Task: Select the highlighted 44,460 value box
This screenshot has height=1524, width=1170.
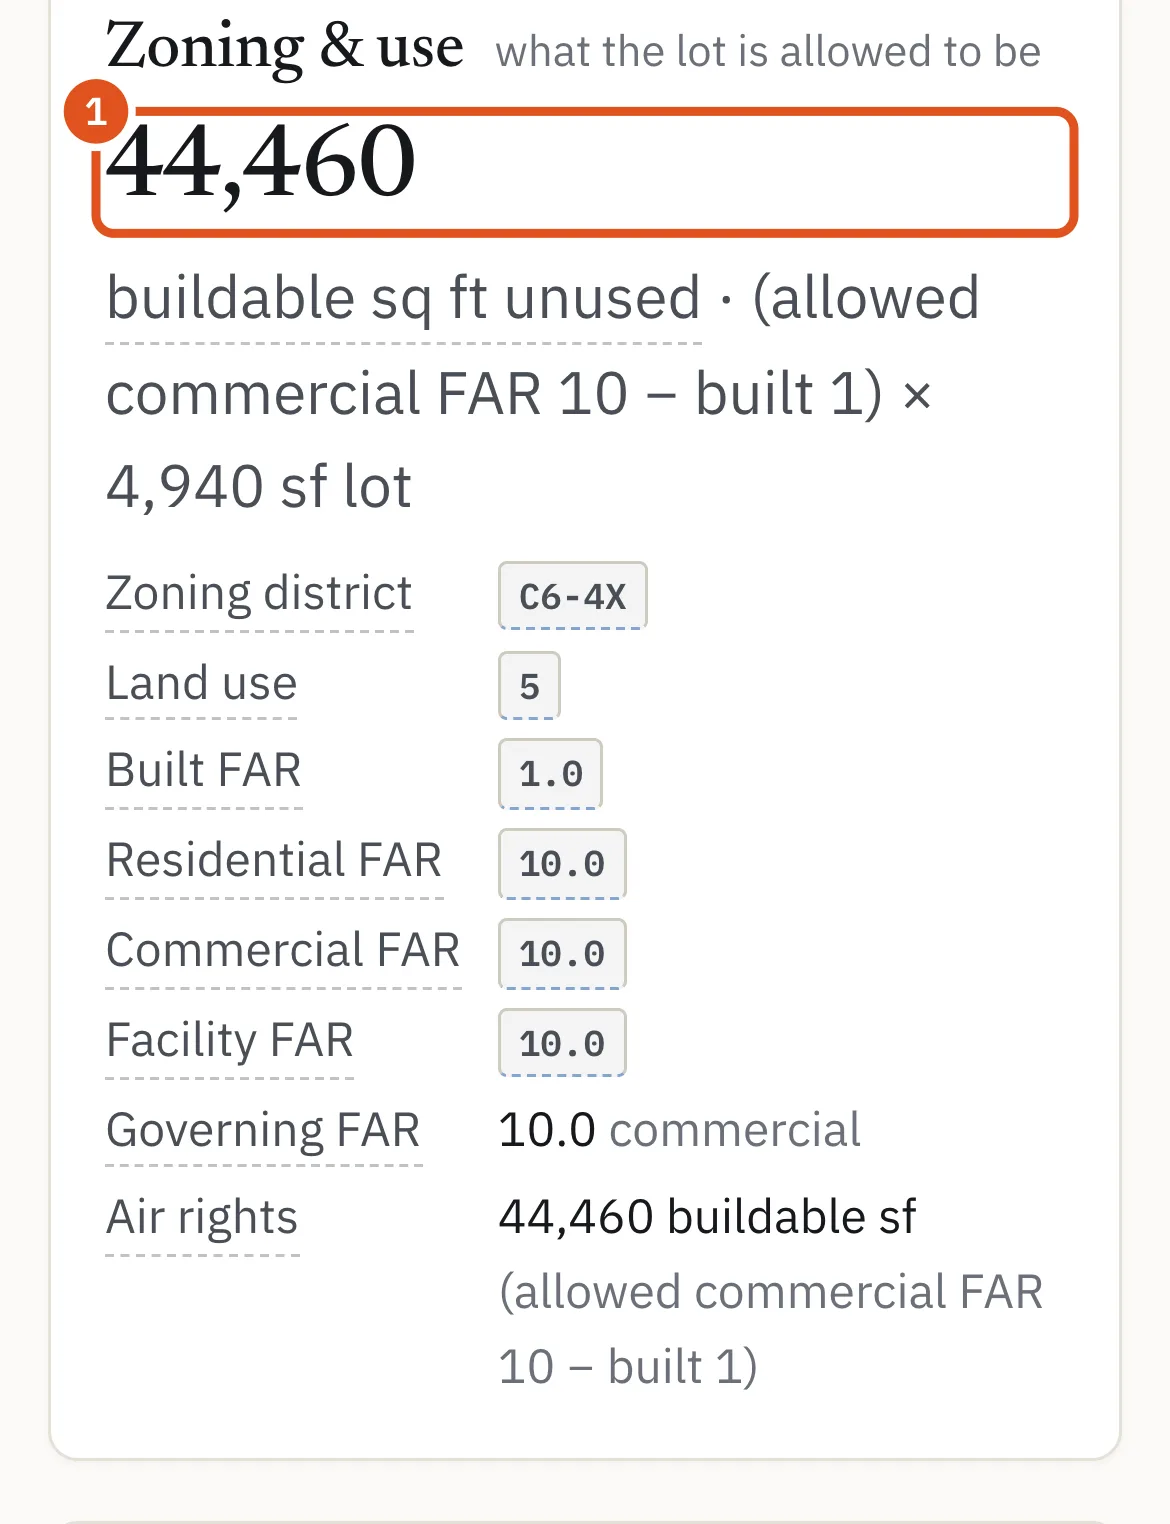Action: 585,172
